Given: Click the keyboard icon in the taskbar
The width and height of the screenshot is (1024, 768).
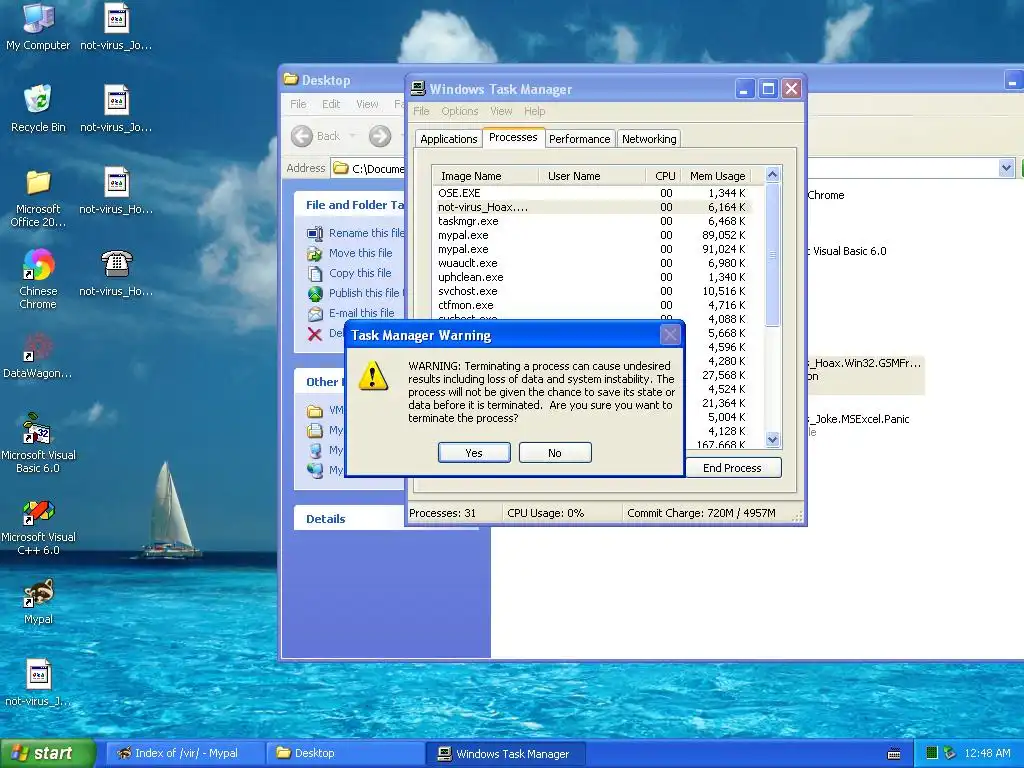Looking at the screenshot, I should click(894, 754).
